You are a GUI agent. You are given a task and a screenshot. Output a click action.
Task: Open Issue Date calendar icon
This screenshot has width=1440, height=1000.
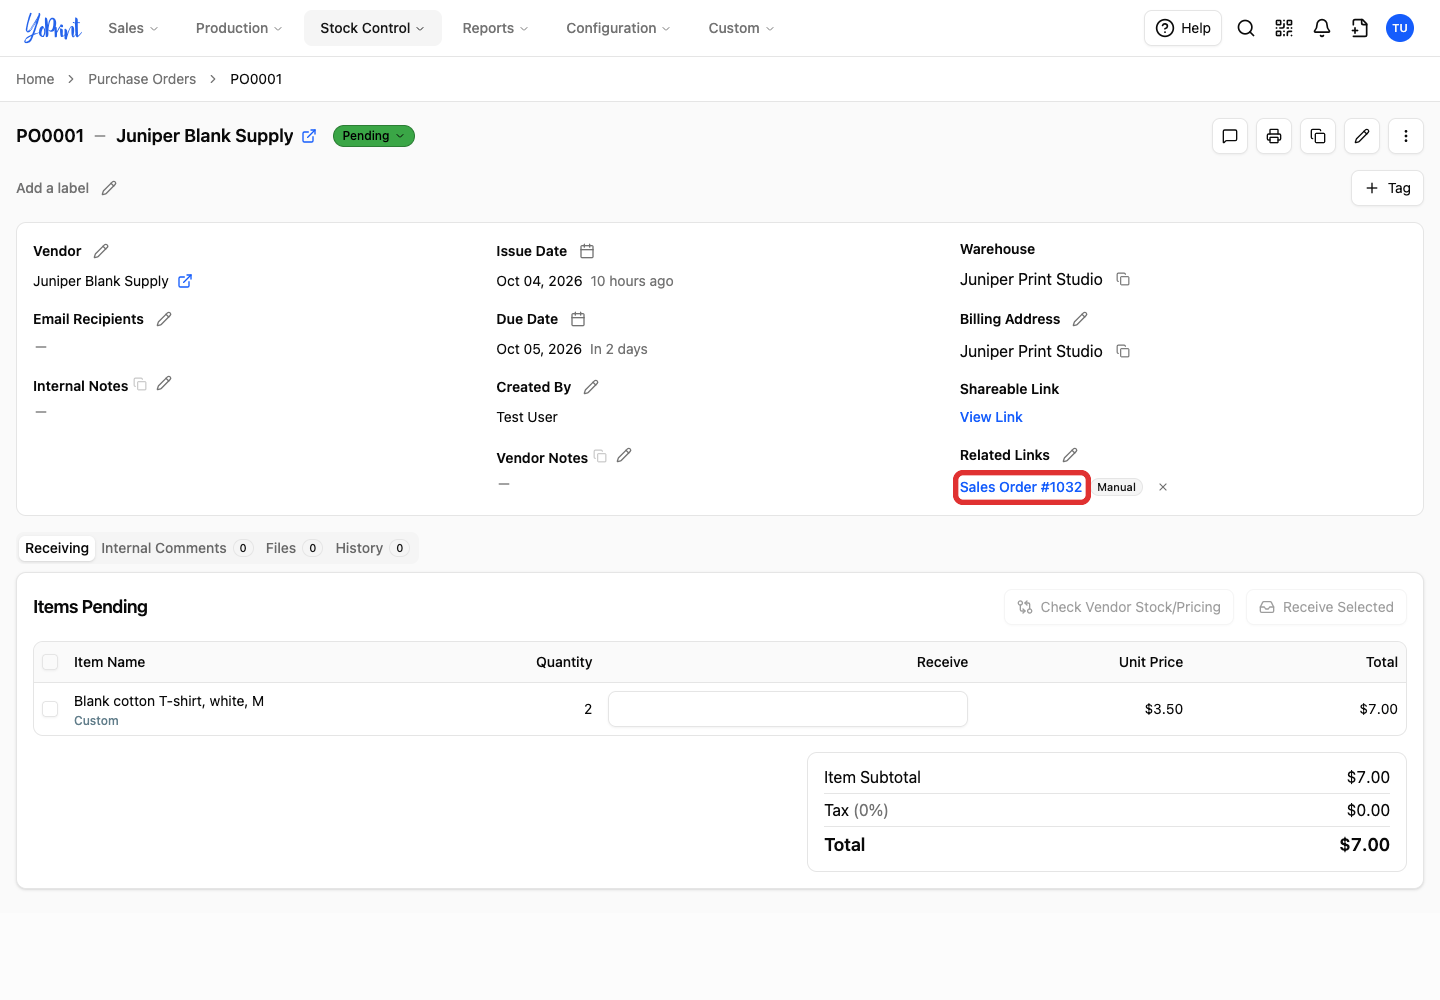587,251
